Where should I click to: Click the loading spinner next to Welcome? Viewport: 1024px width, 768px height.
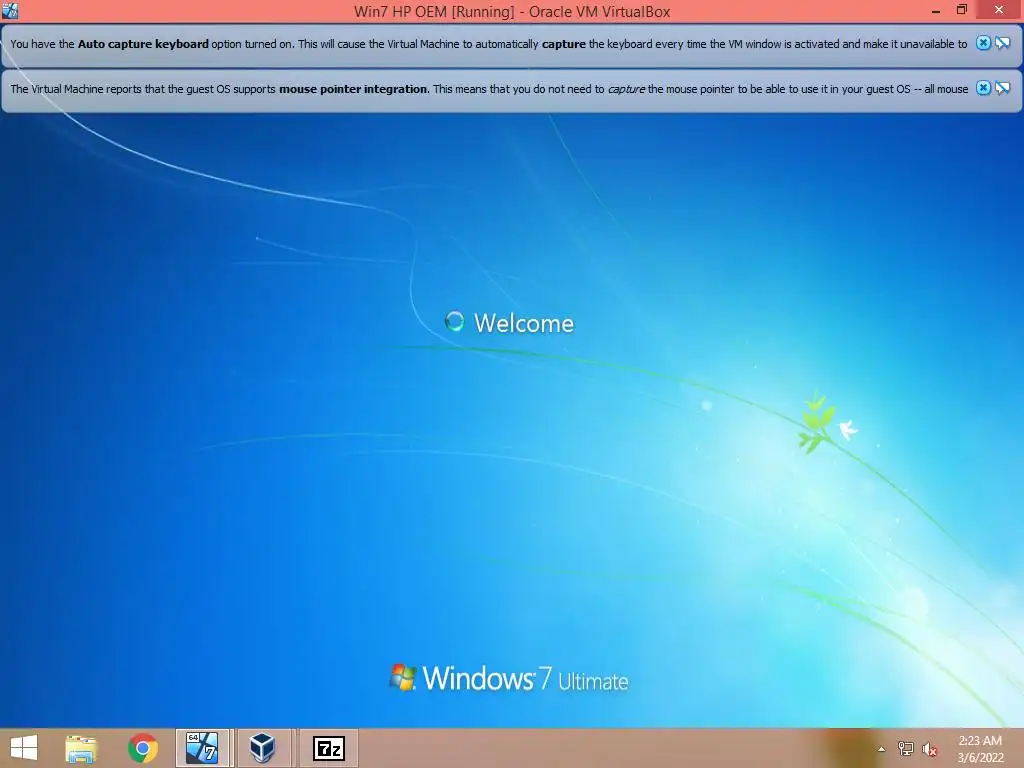455,321
